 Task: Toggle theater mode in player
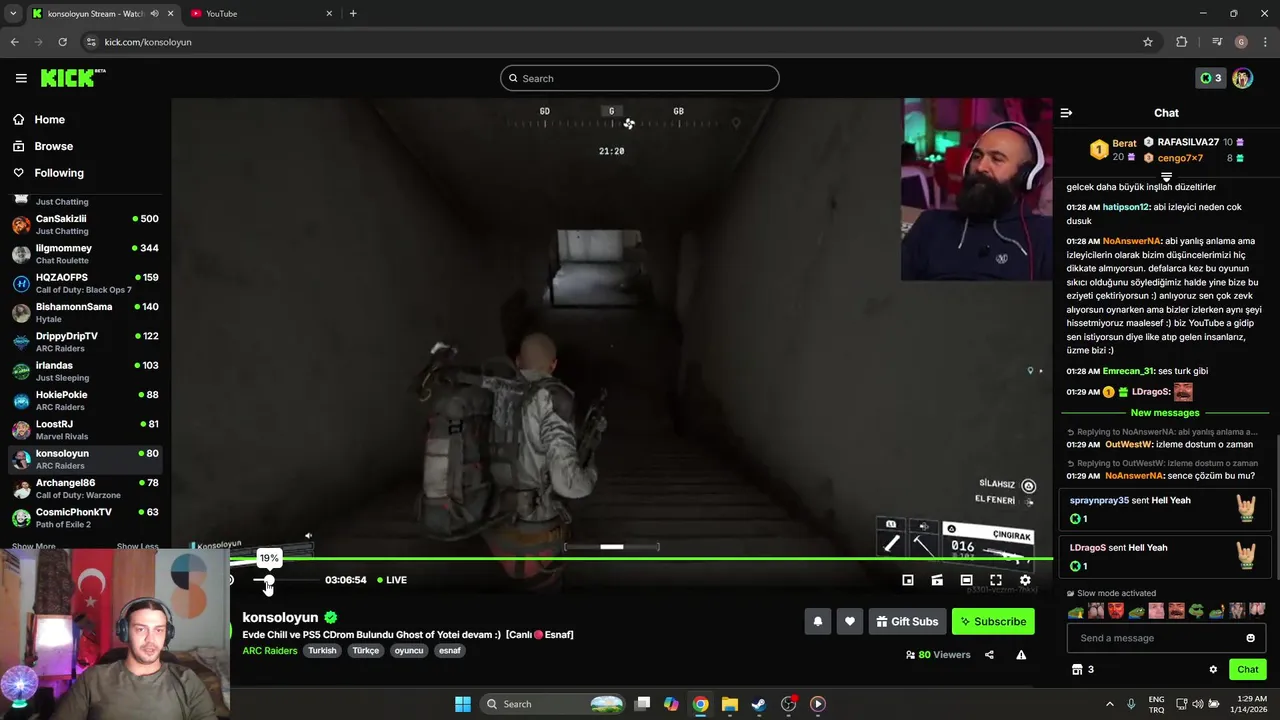[x=966, y=580]
